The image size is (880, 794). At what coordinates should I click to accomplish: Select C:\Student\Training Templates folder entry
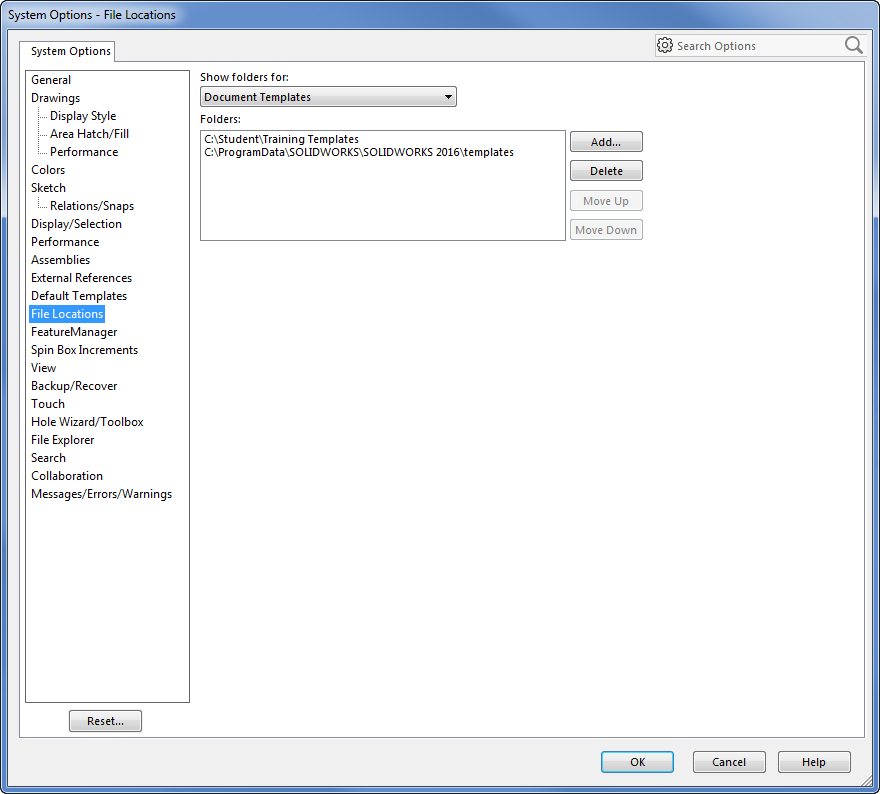click(x=281, y=139)
